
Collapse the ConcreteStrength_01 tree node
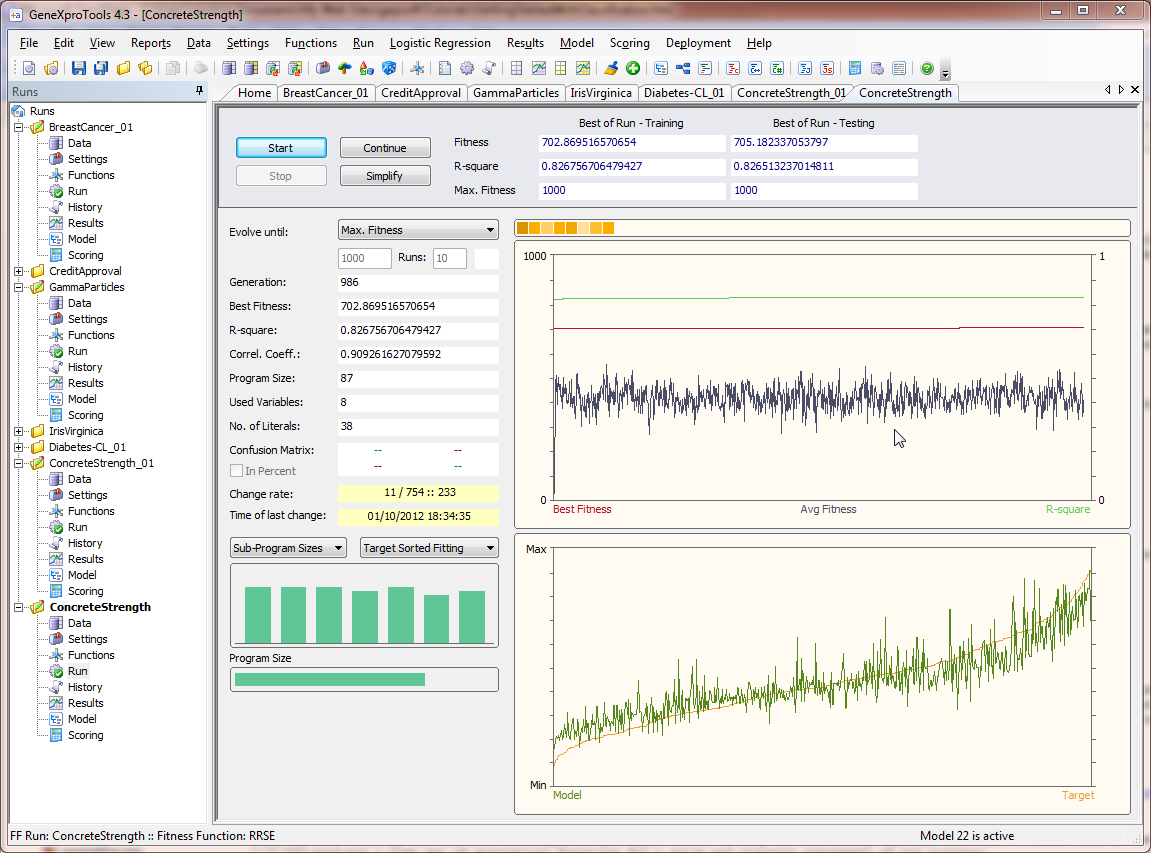click(x=18, y=463)
